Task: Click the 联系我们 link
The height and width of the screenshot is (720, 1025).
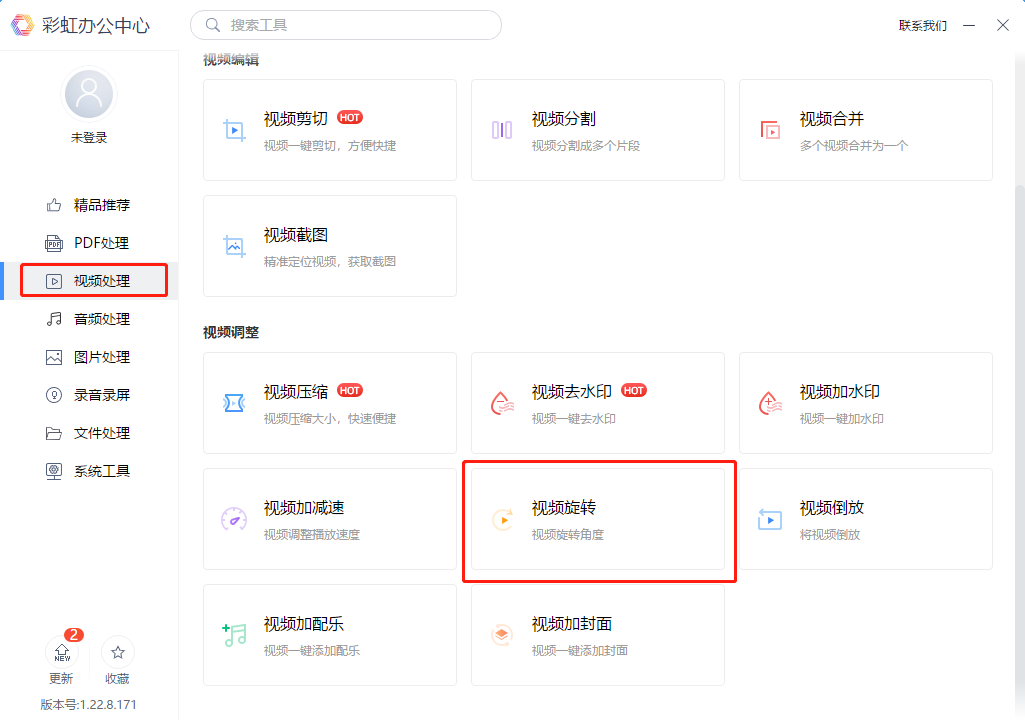Action: [922, 26]
